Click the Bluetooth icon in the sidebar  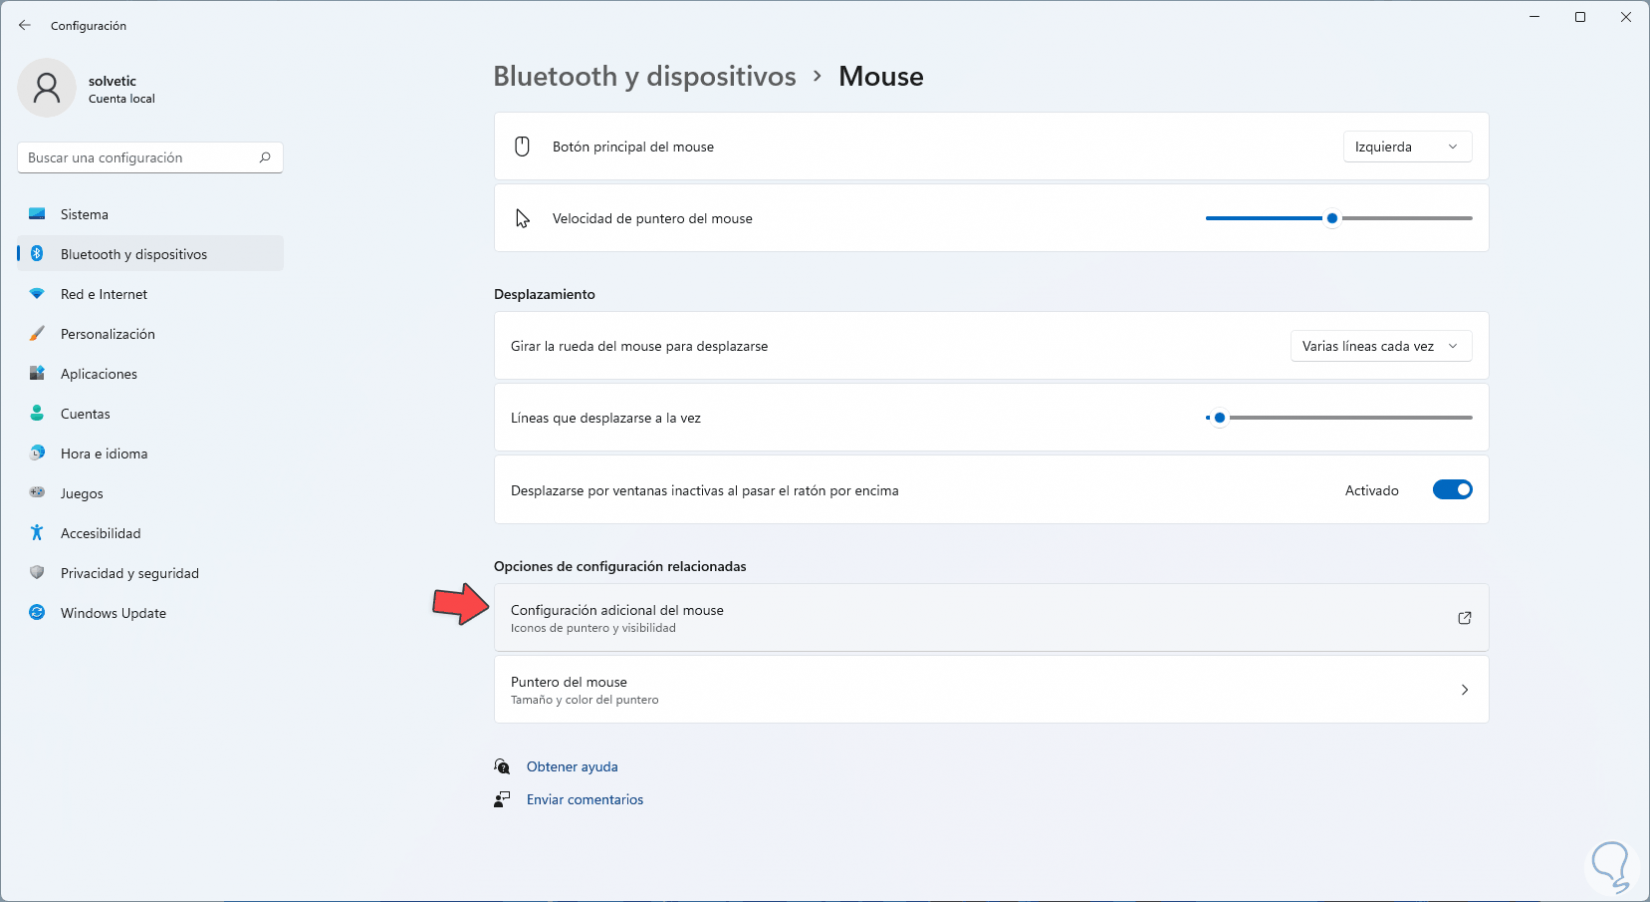point(37,254)
